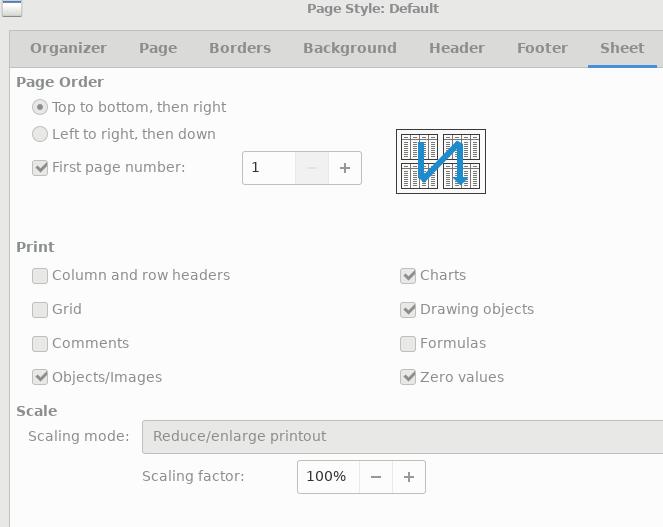Open the Scaling mode dropdown
663x527 pixels.
pyautogui.click(x=402, y=437)
